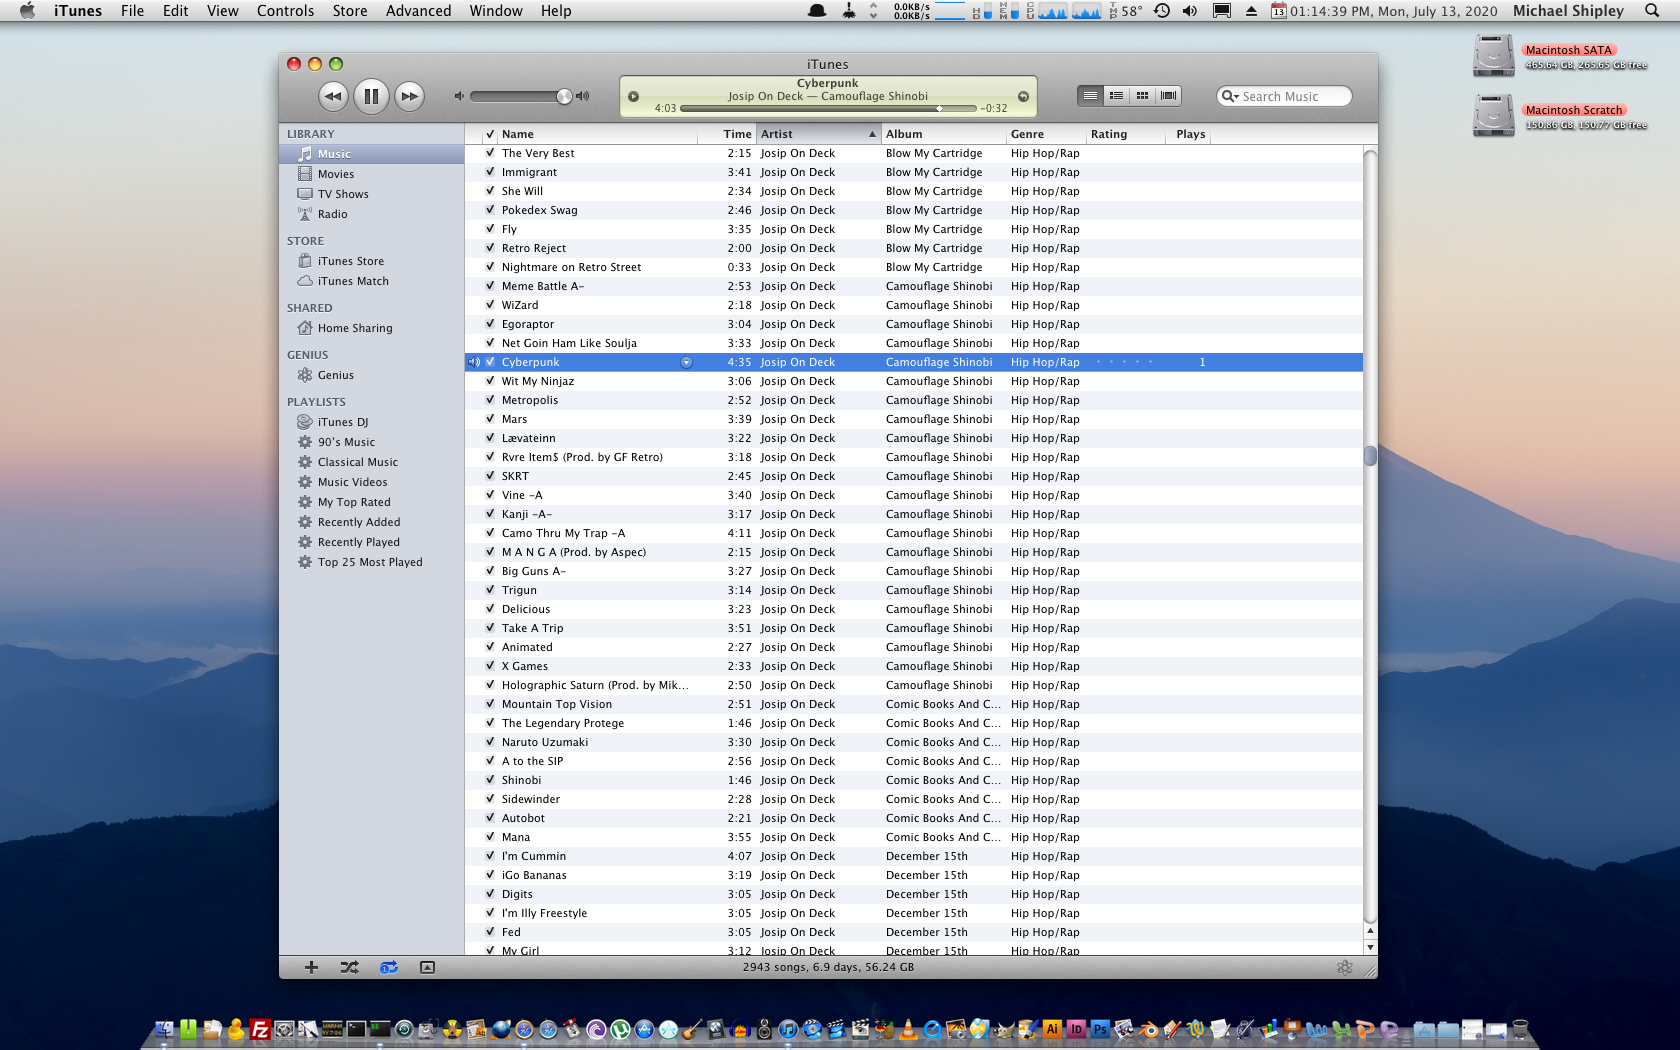Open TV Shows in sidebar

pos(372,194)
